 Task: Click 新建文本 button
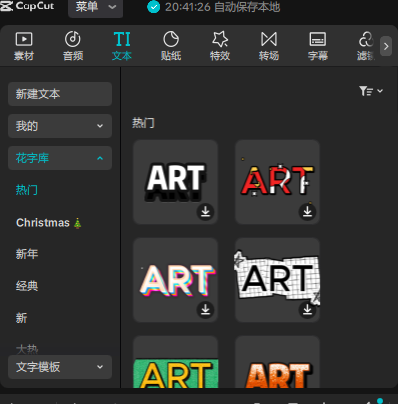(60, 94)
